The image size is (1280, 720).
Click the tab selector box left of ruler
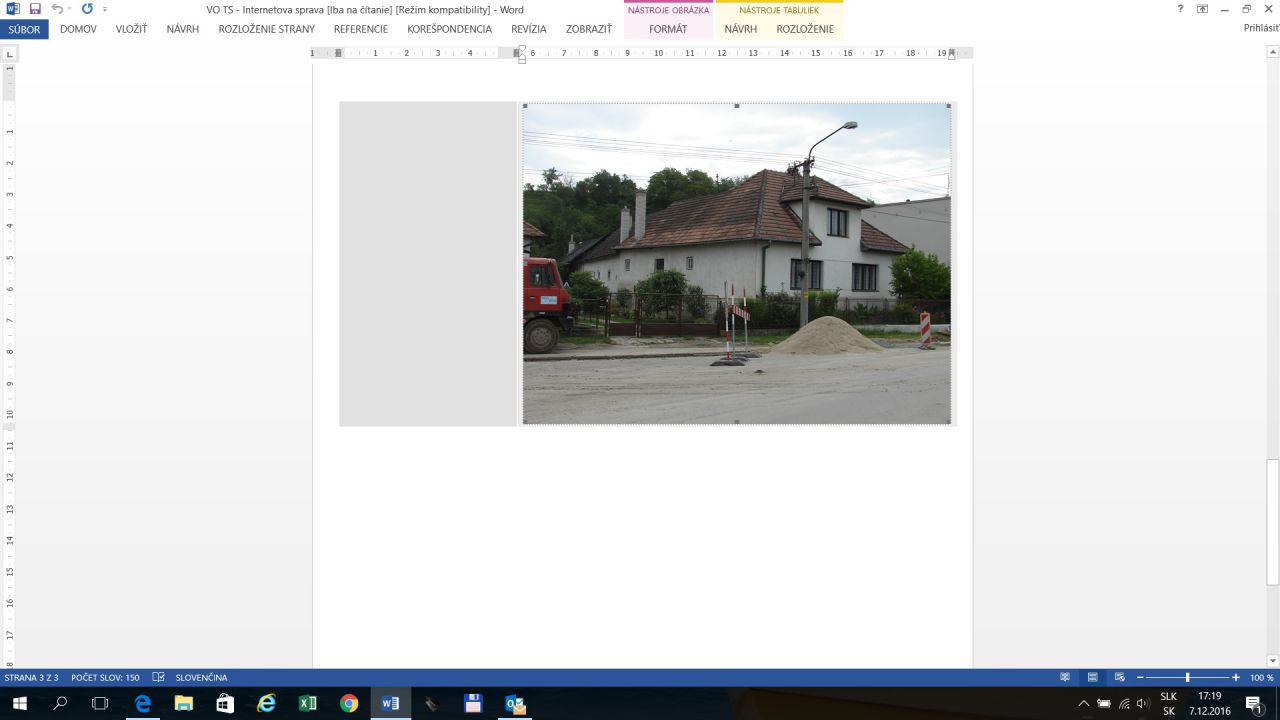9,53
